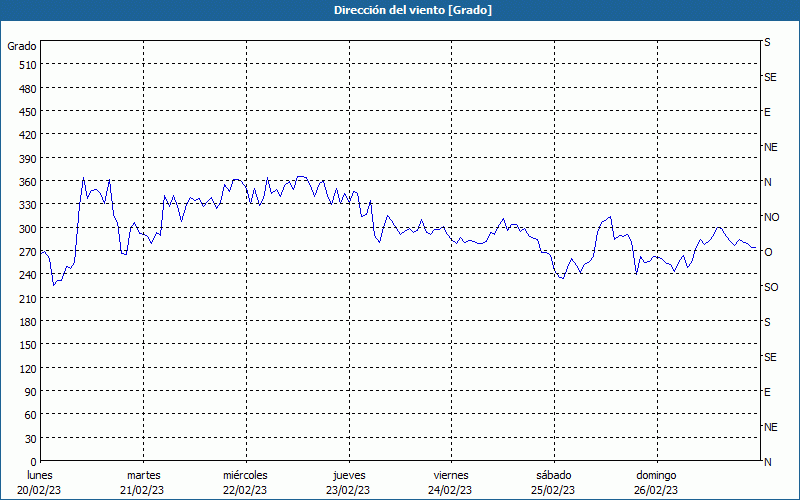
Task: Select the 'NE' compass label near the 390 gridline
Action: click(x=771, y=147)
